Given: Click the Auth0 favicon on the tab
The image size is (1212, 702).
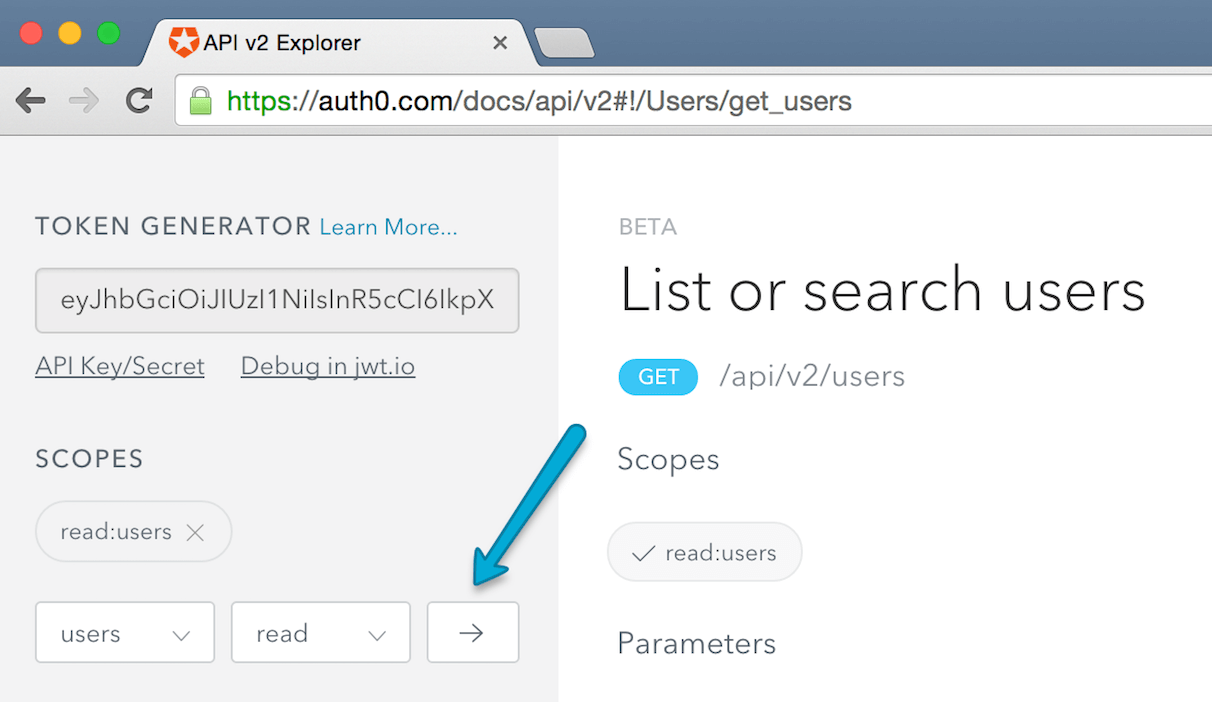Looking at the screenshot, I should (183, 42).
